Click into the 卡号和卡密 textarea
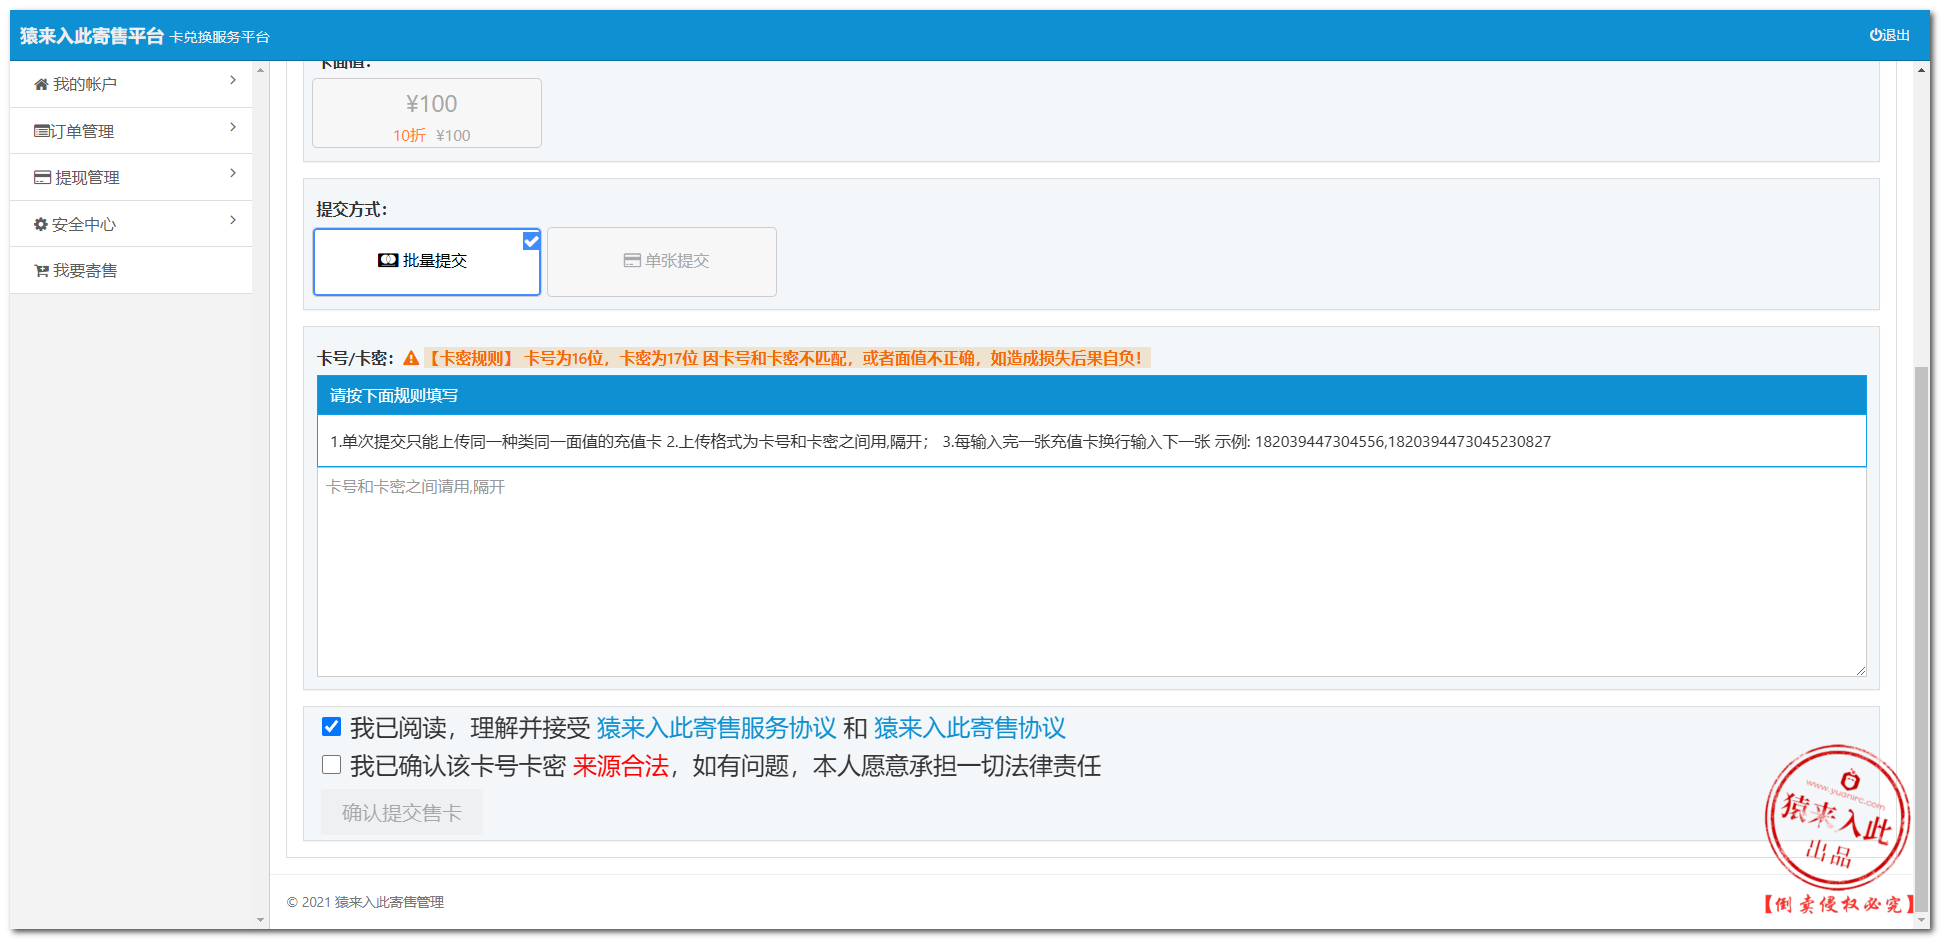1941x940 pixels. [1091, 571]
